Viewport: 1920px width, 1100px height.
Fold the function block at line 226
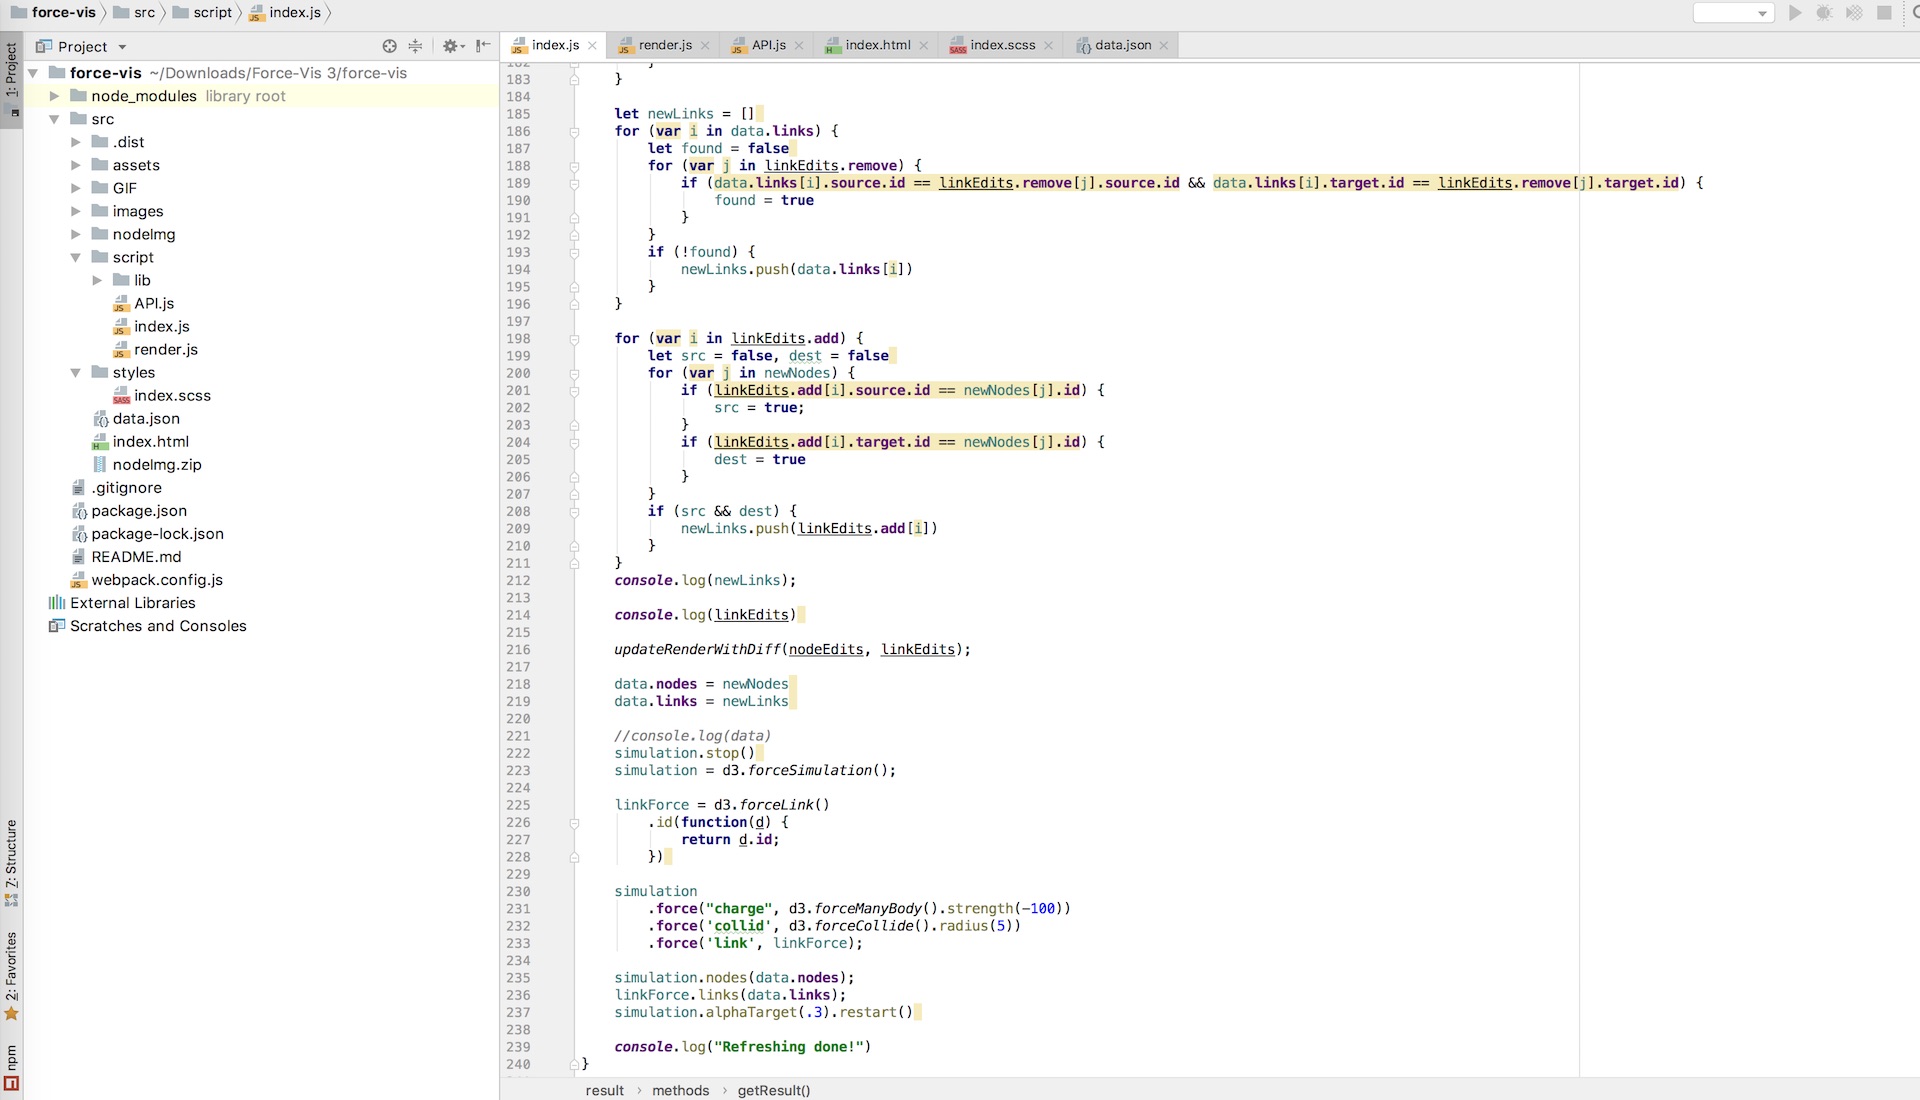point(574,823)
